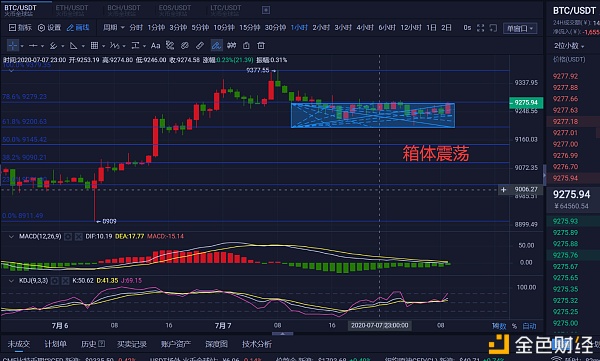Switch to the ETH/USDT pair tab

(72, 10)
